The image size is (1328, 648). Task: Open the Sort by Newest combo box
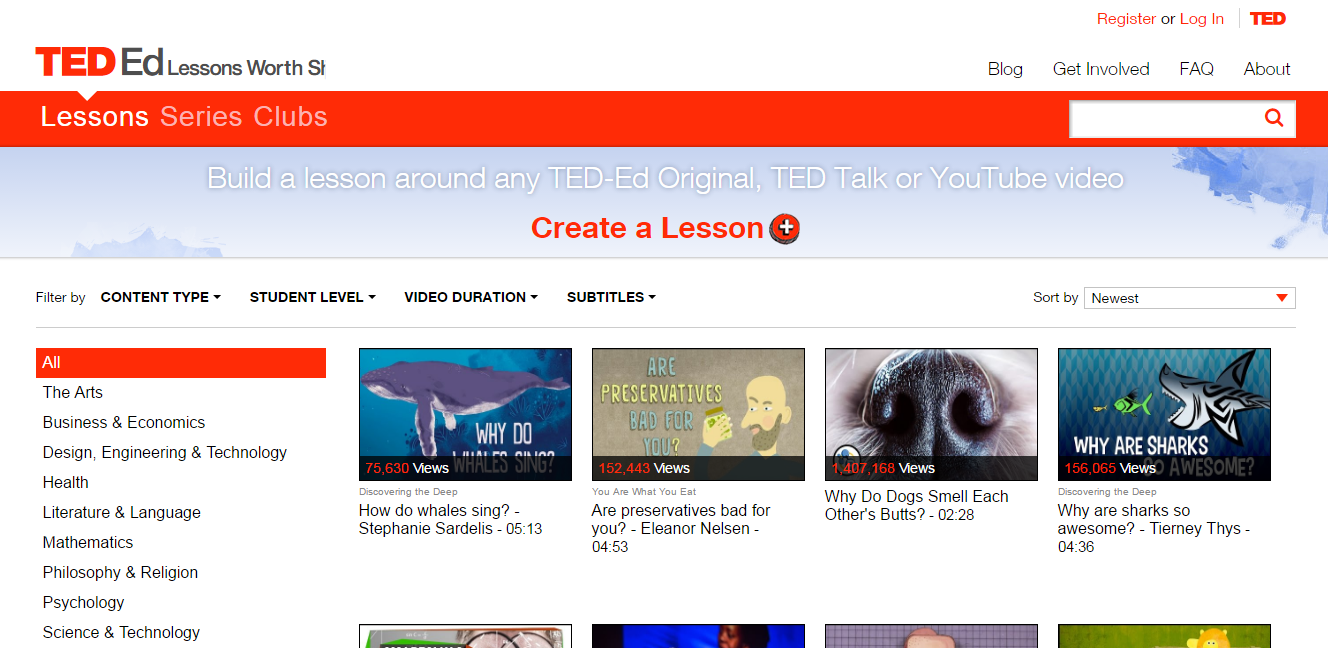(x=1189, y=298)
